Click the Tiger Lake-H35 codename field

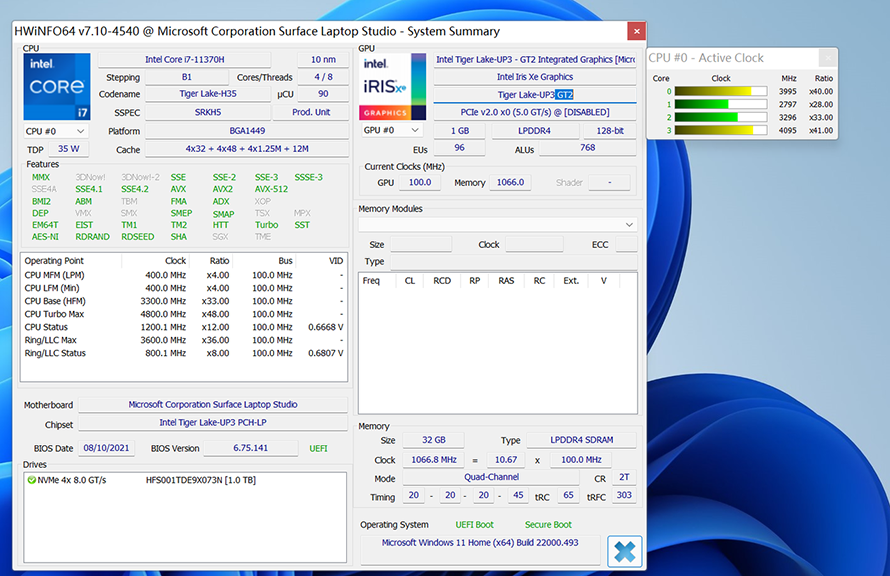pos(208,94)
